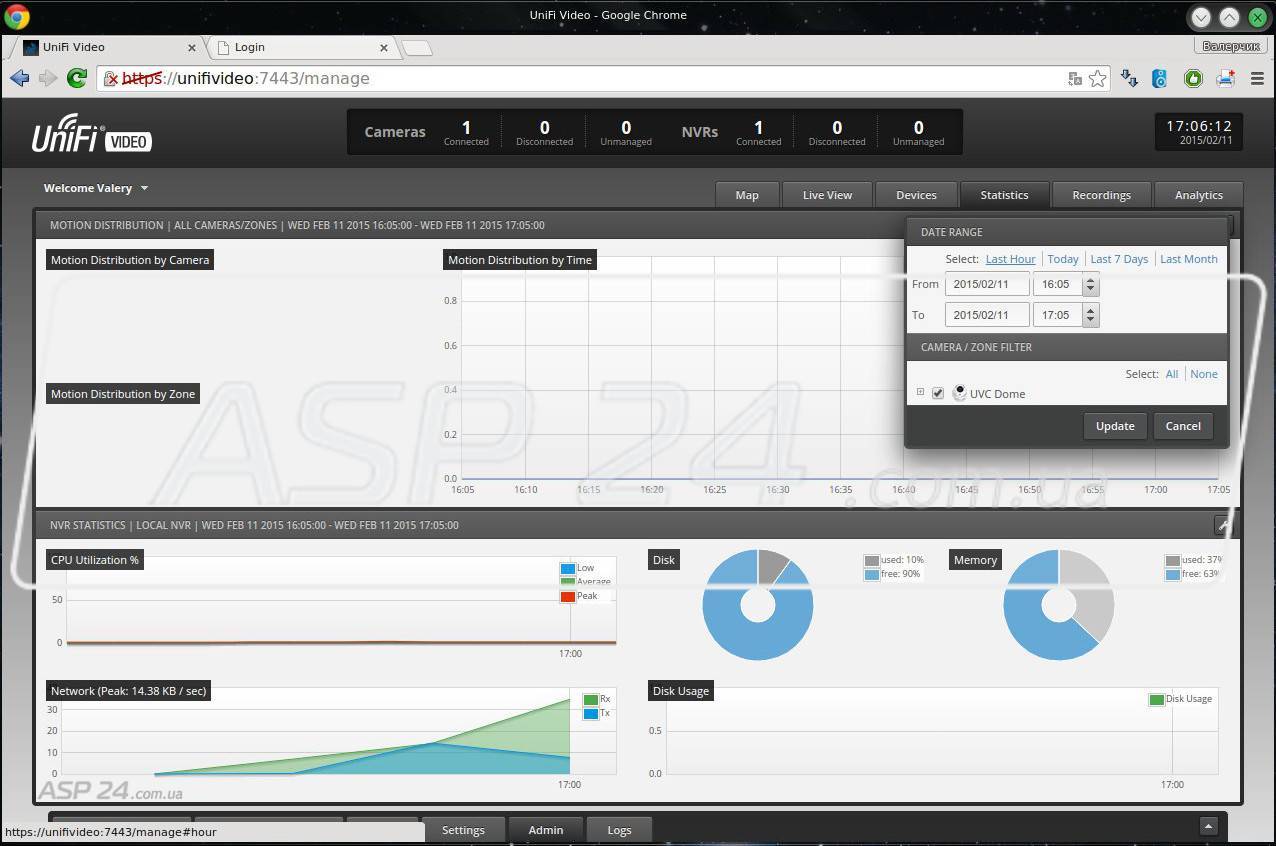Screen dimensions: 1276x846
Task: Click the From time spinner arrows
Action: [1090, 285]
